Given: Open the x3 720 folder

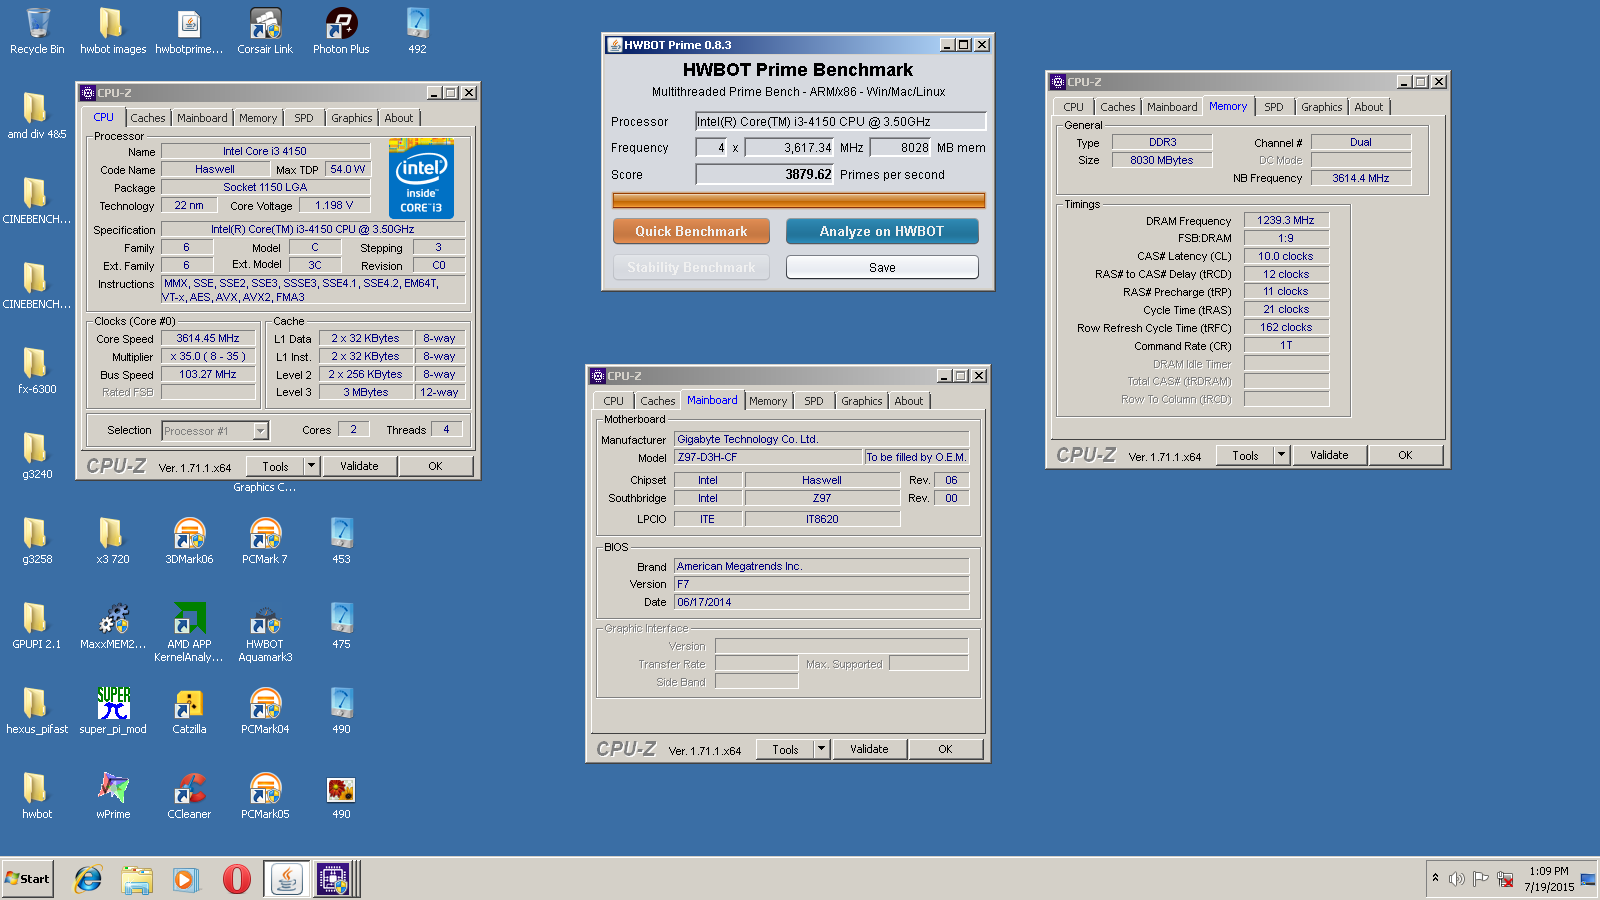Looking at the screenshot, I should click(113, 540).
